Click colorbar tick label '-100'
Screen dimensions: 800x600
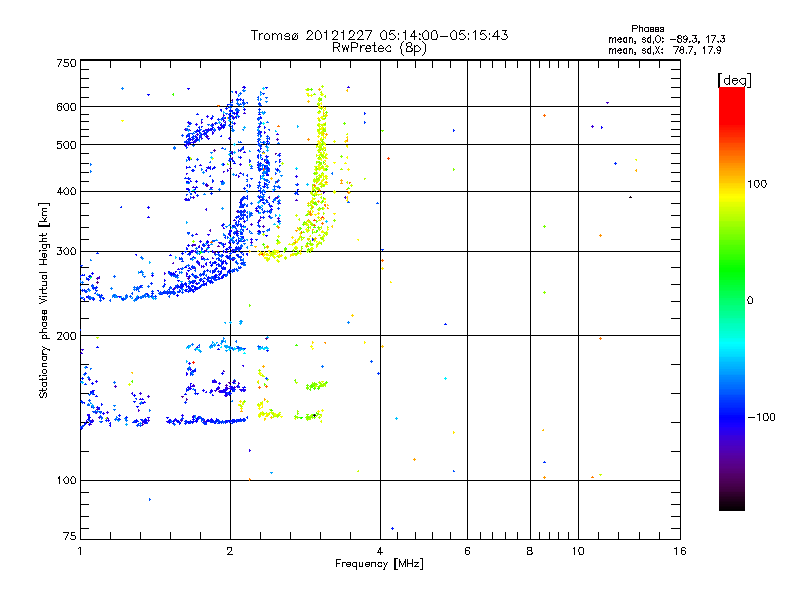(761, 417)
